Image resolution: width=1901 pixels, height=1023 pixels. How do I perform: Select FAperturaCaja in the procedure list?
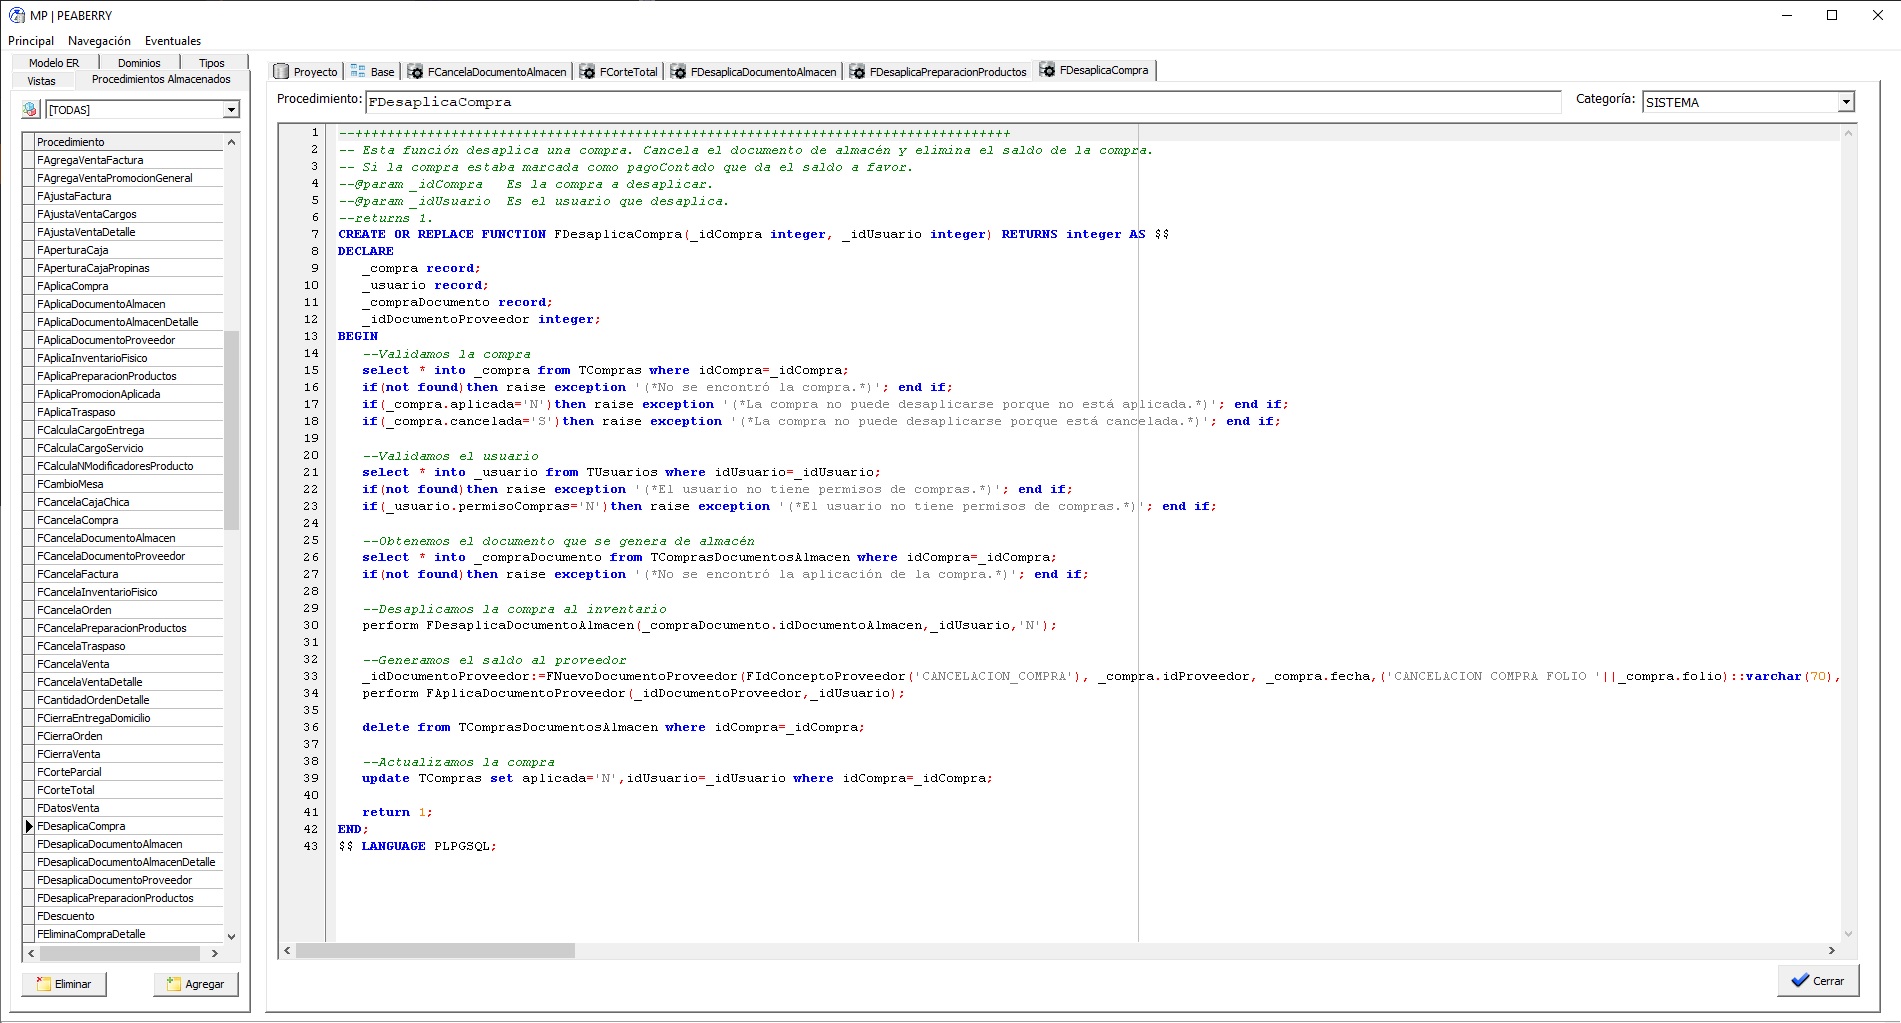click(129, 250)
